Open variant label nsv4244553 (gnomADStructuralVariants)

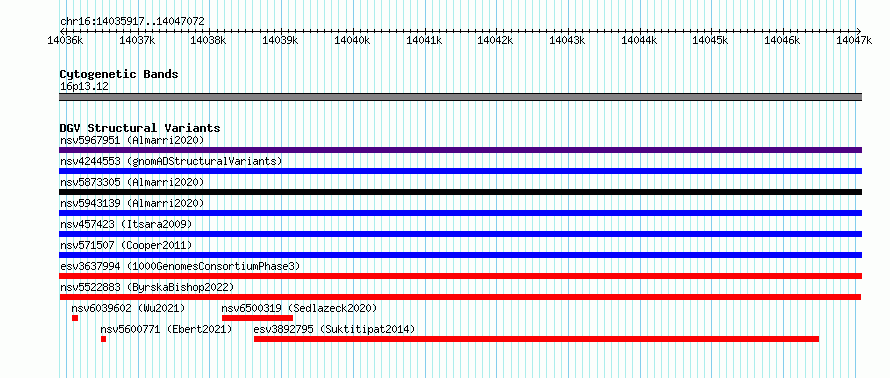(x=171, y=161)
